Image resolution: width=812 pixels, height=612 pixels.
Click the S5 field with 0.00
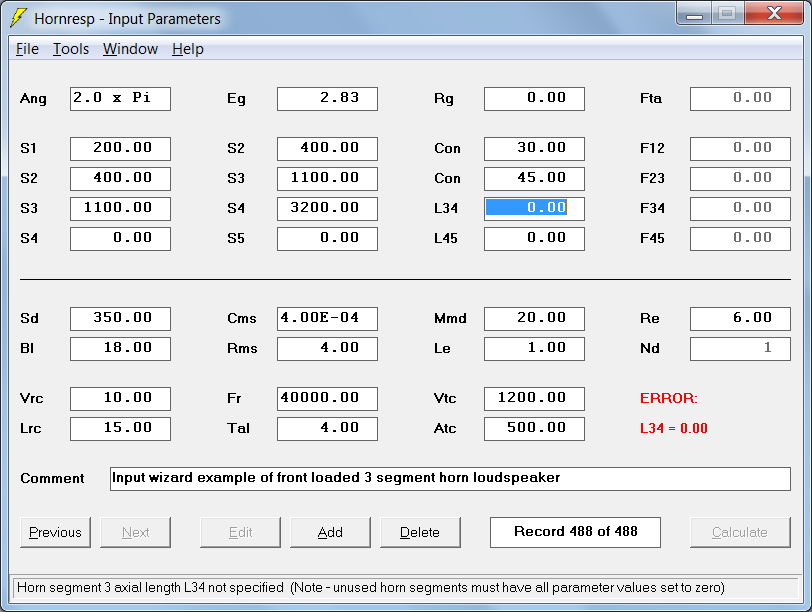click(327, 239)
